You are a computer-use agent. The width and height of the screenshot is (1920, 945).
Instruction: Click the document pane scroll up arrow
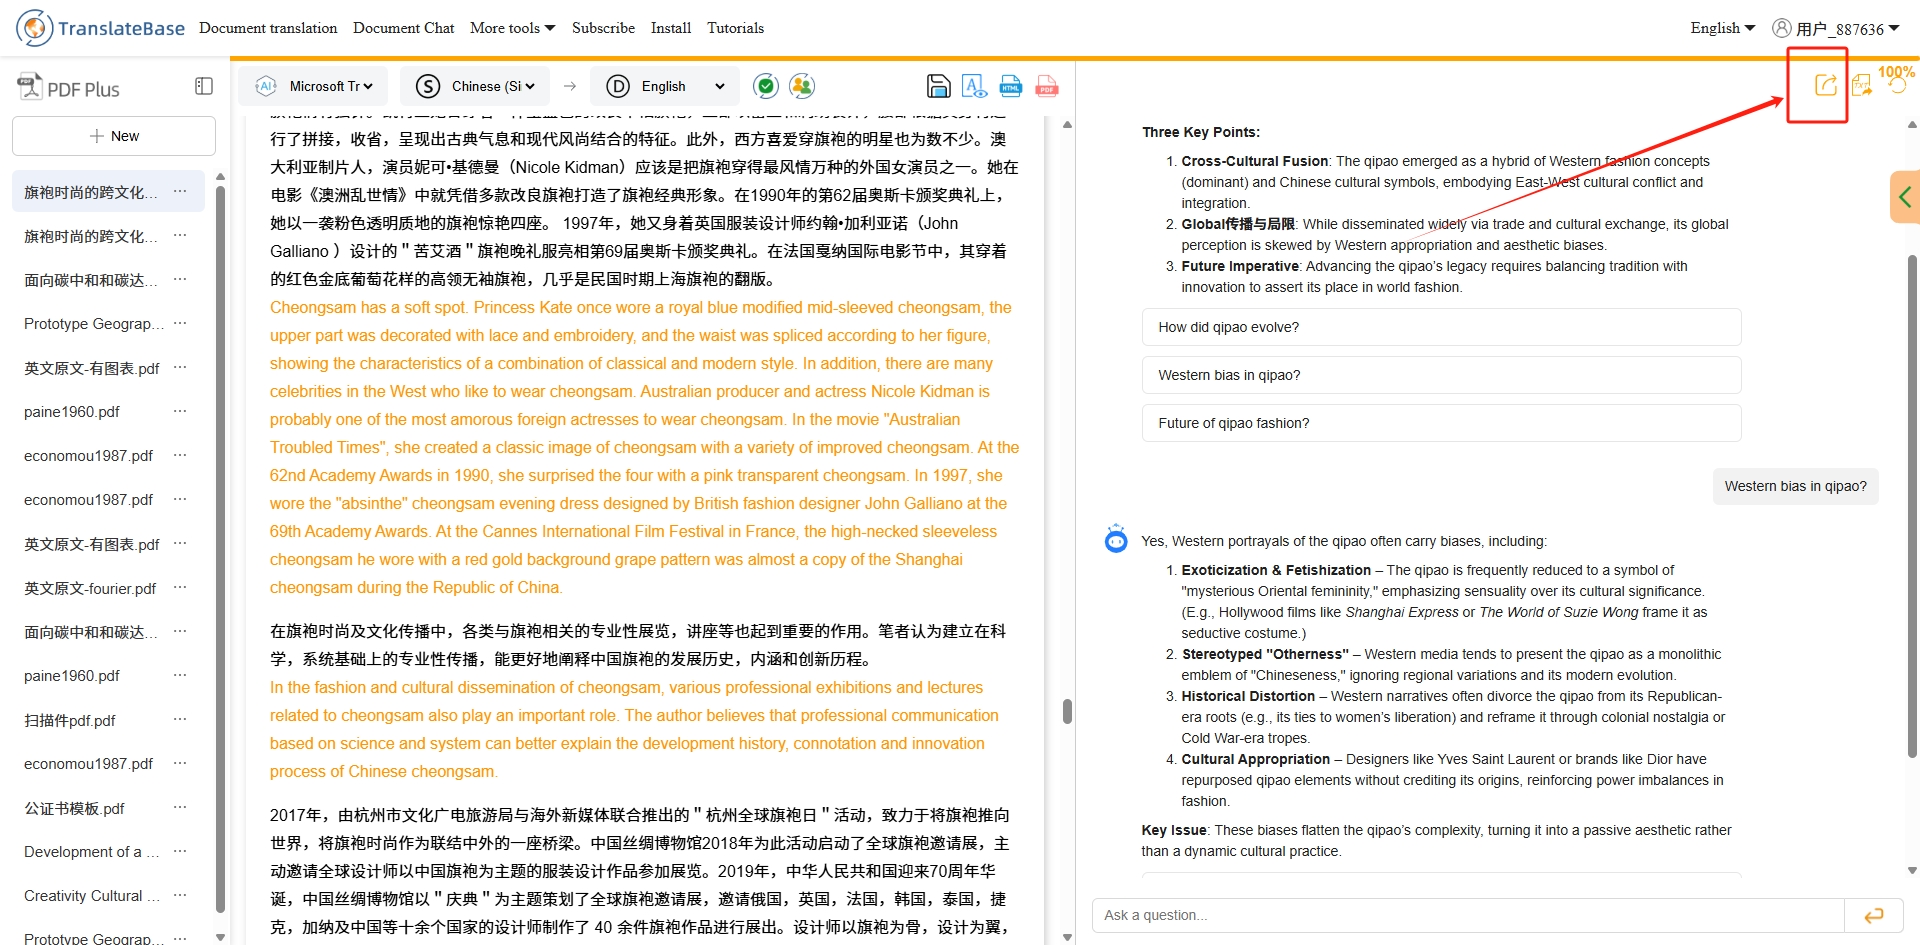click(1067, 125)
